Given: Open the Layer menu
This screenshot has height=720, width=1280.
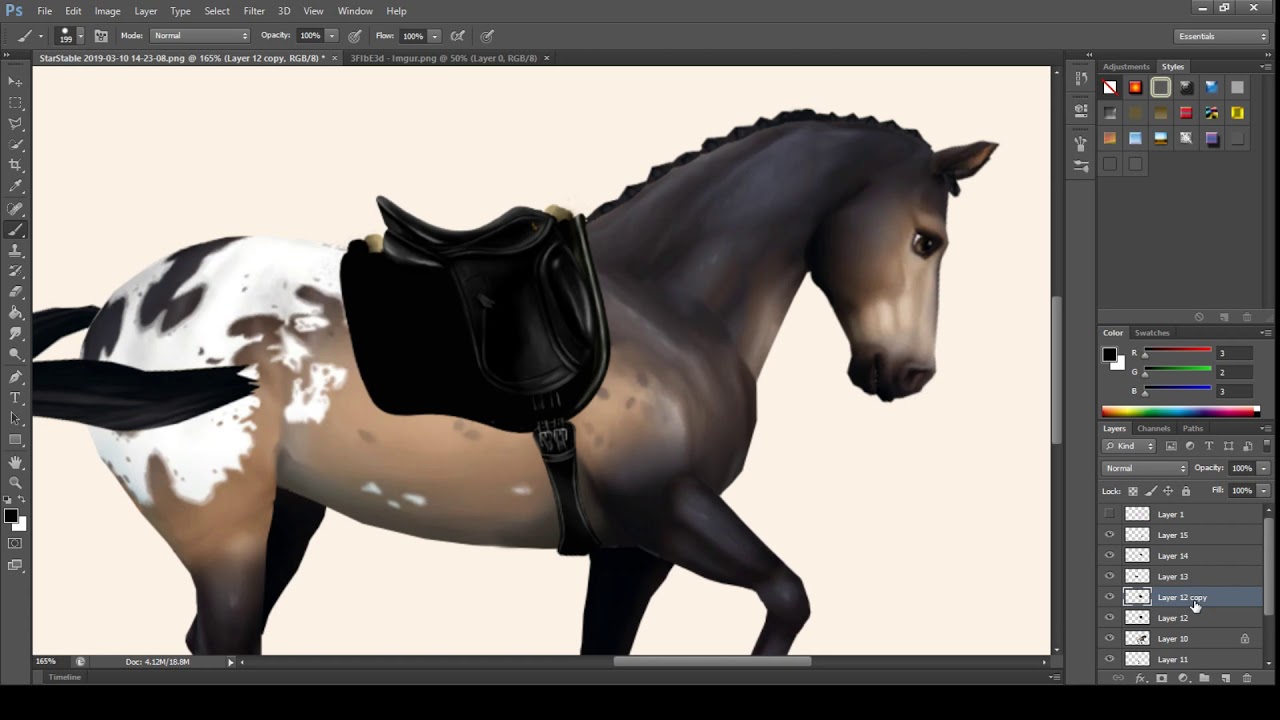Looking at the screenshot, I should coord(146,11).
